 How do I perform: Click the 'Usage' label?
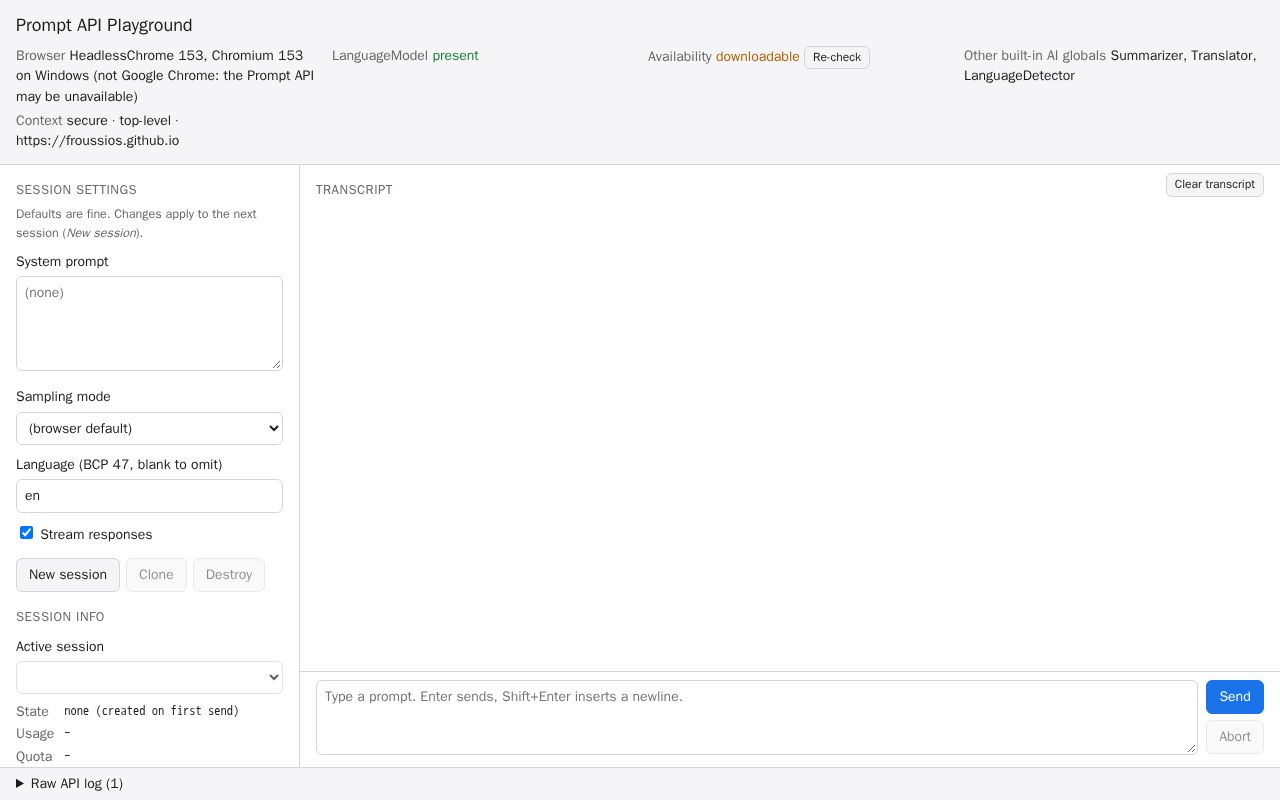[x=35, y=734]
